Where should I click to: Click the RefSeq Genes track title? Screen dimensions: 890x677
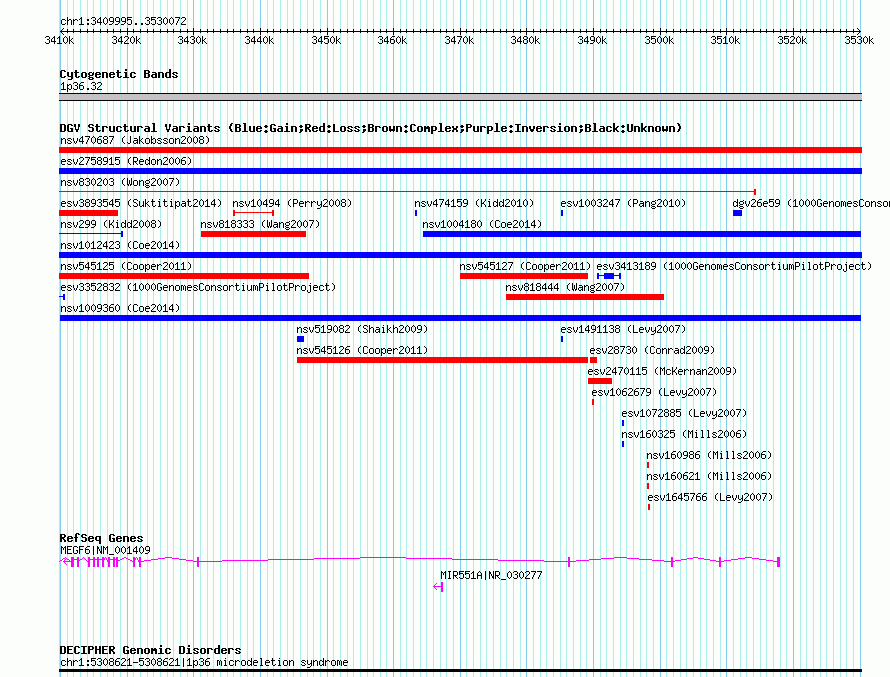point(101,538)
